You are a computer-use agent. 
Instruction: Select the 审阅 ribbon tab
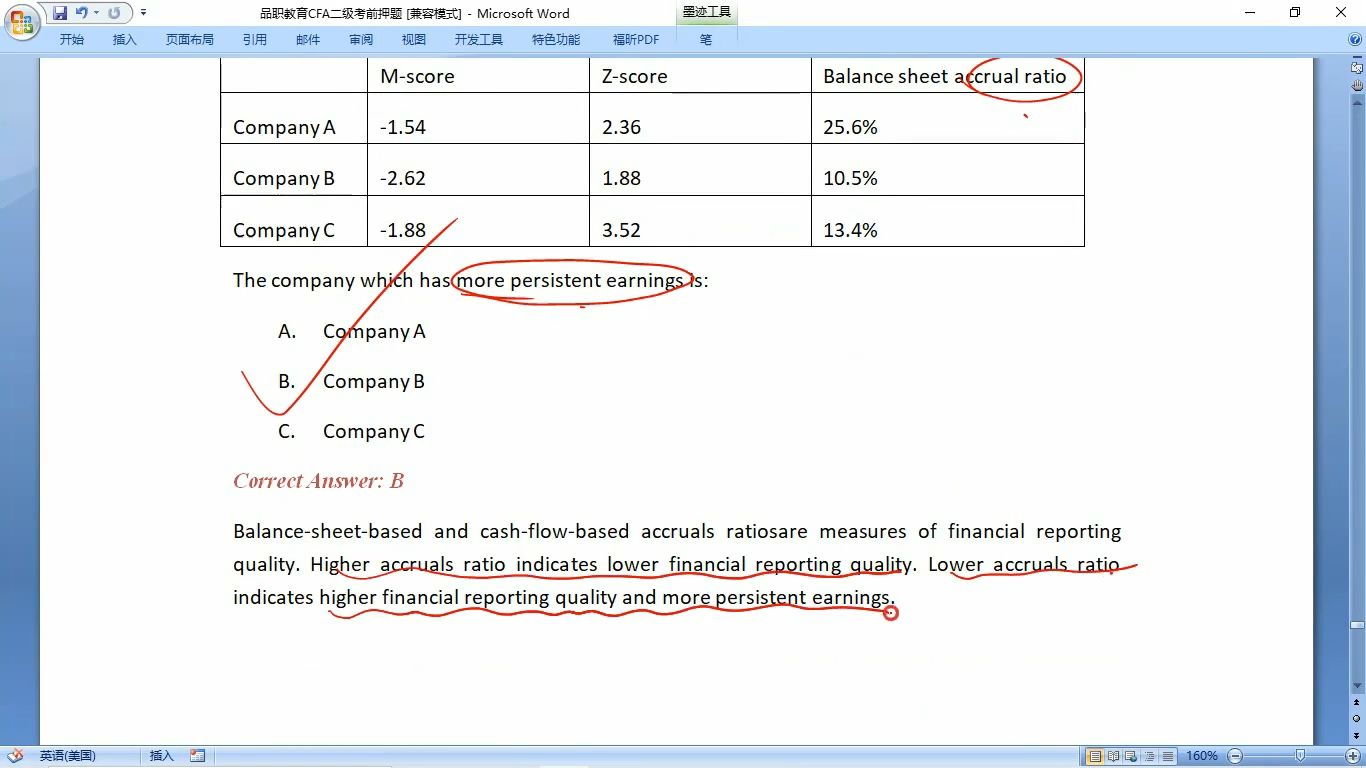(361, 40)
